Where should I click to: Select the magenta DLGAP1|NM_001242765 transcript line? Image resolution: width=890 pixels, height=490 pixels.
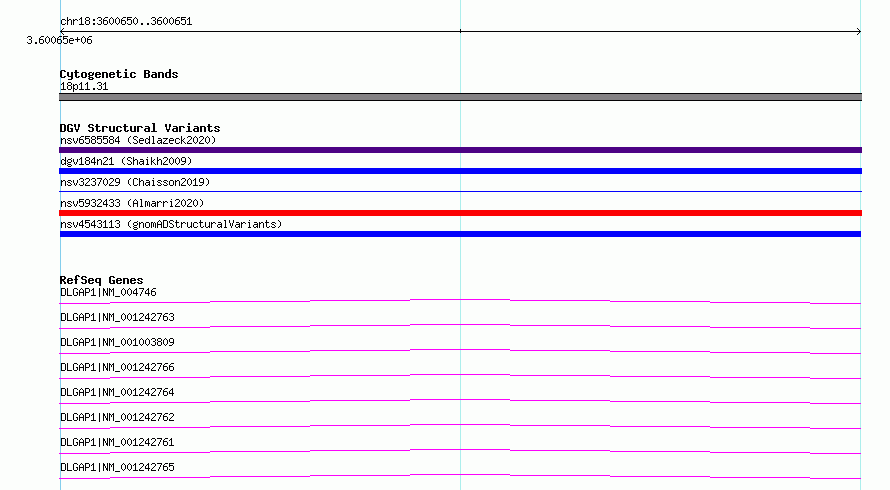460,476
